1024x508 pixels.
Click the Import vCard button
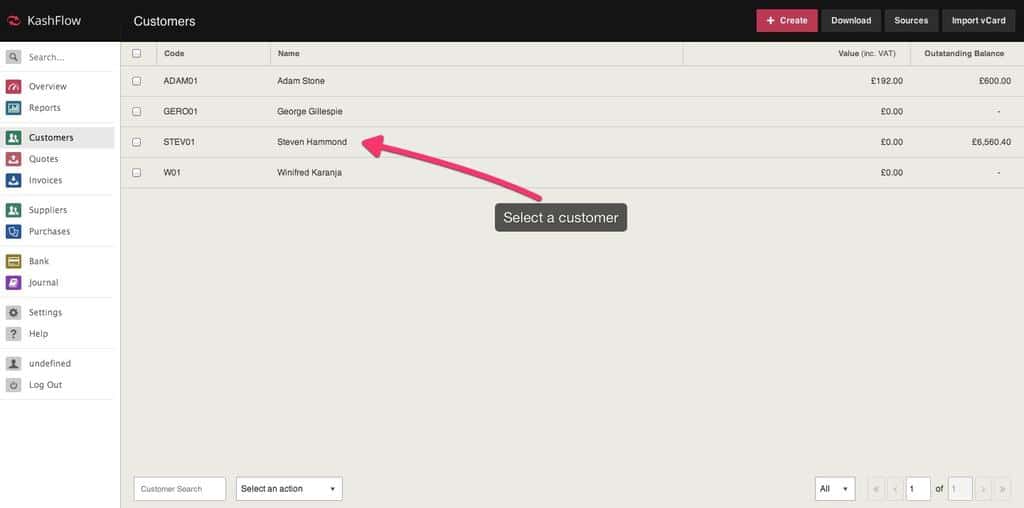point(978,20)
